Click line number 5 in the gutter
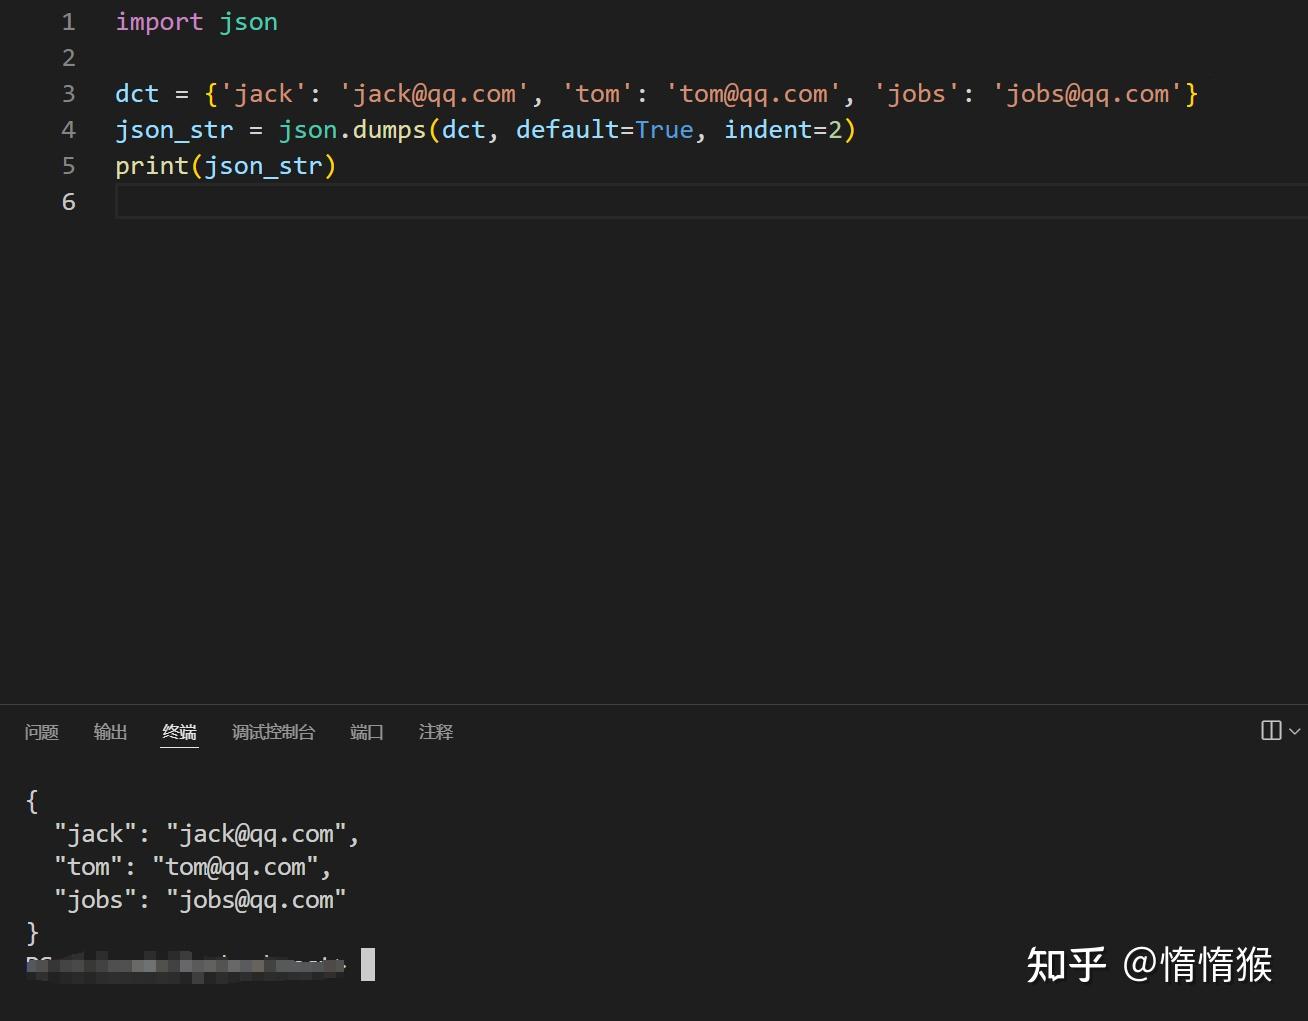Image resolution: width=1308 pixels, height=1021 pixels. [68, 166]
